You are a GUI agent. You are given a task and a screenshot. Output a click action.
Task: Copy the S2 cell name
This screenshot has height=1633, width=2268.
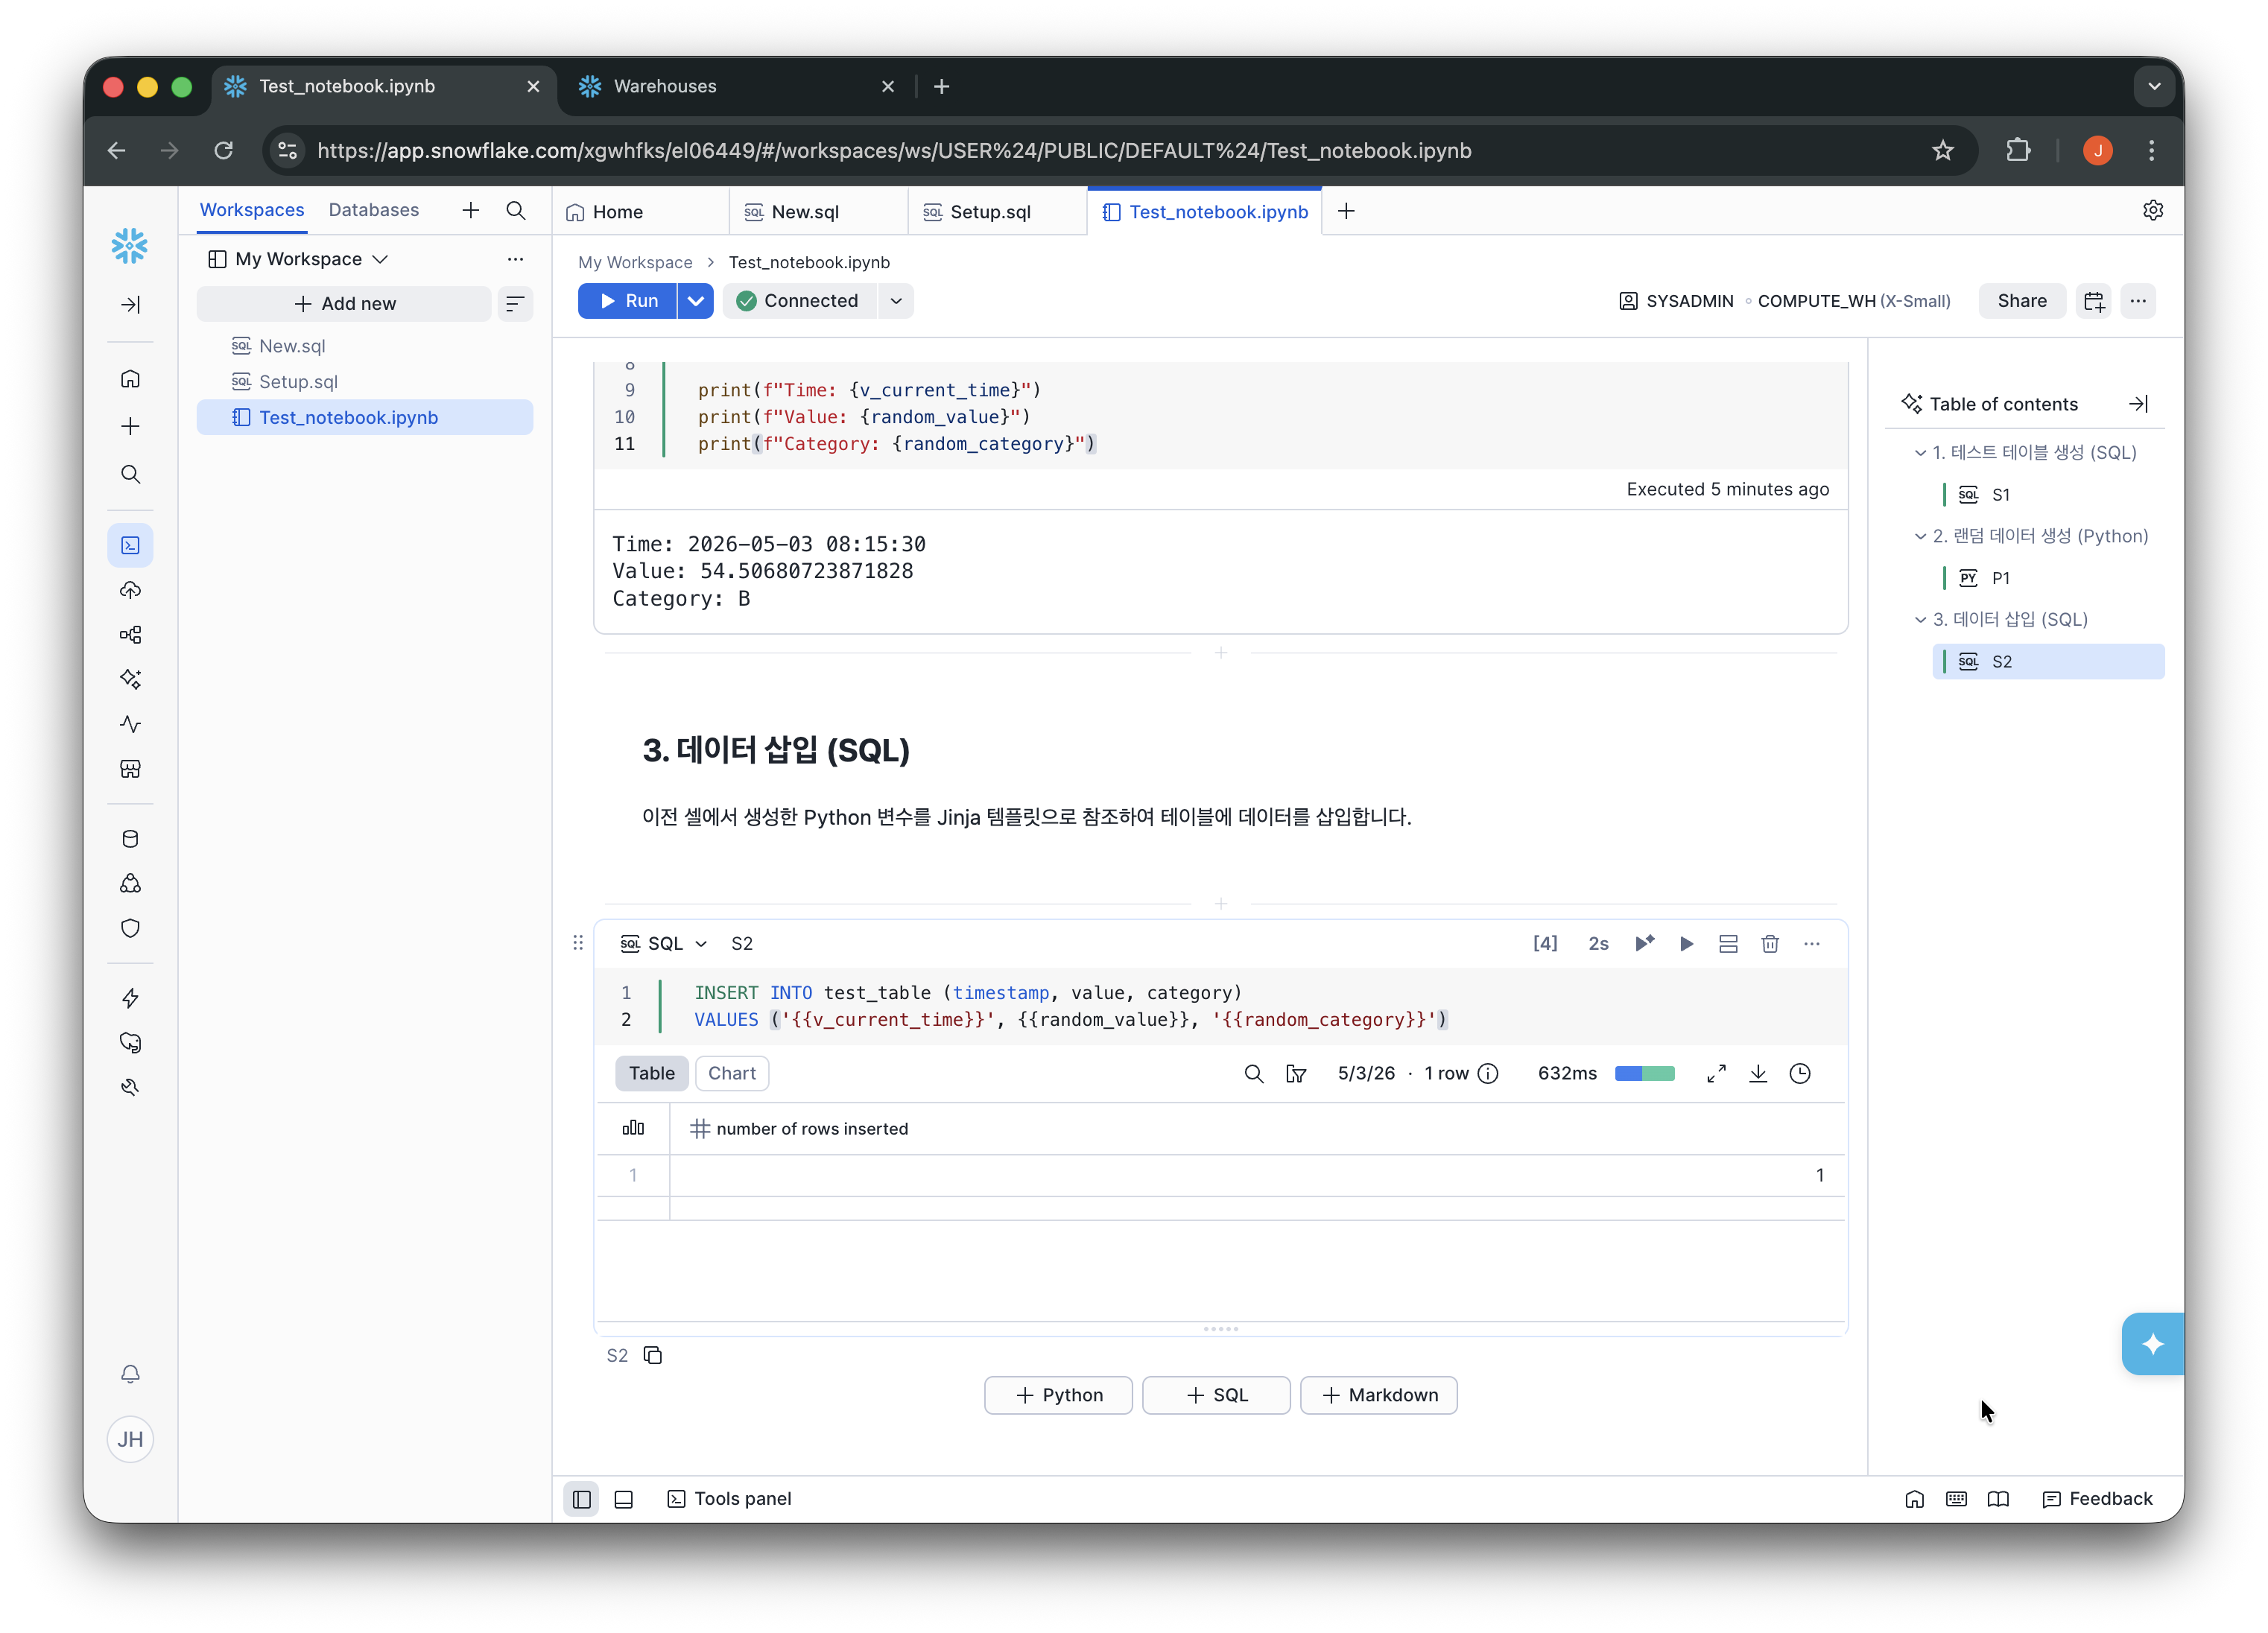click(653, 1355)
